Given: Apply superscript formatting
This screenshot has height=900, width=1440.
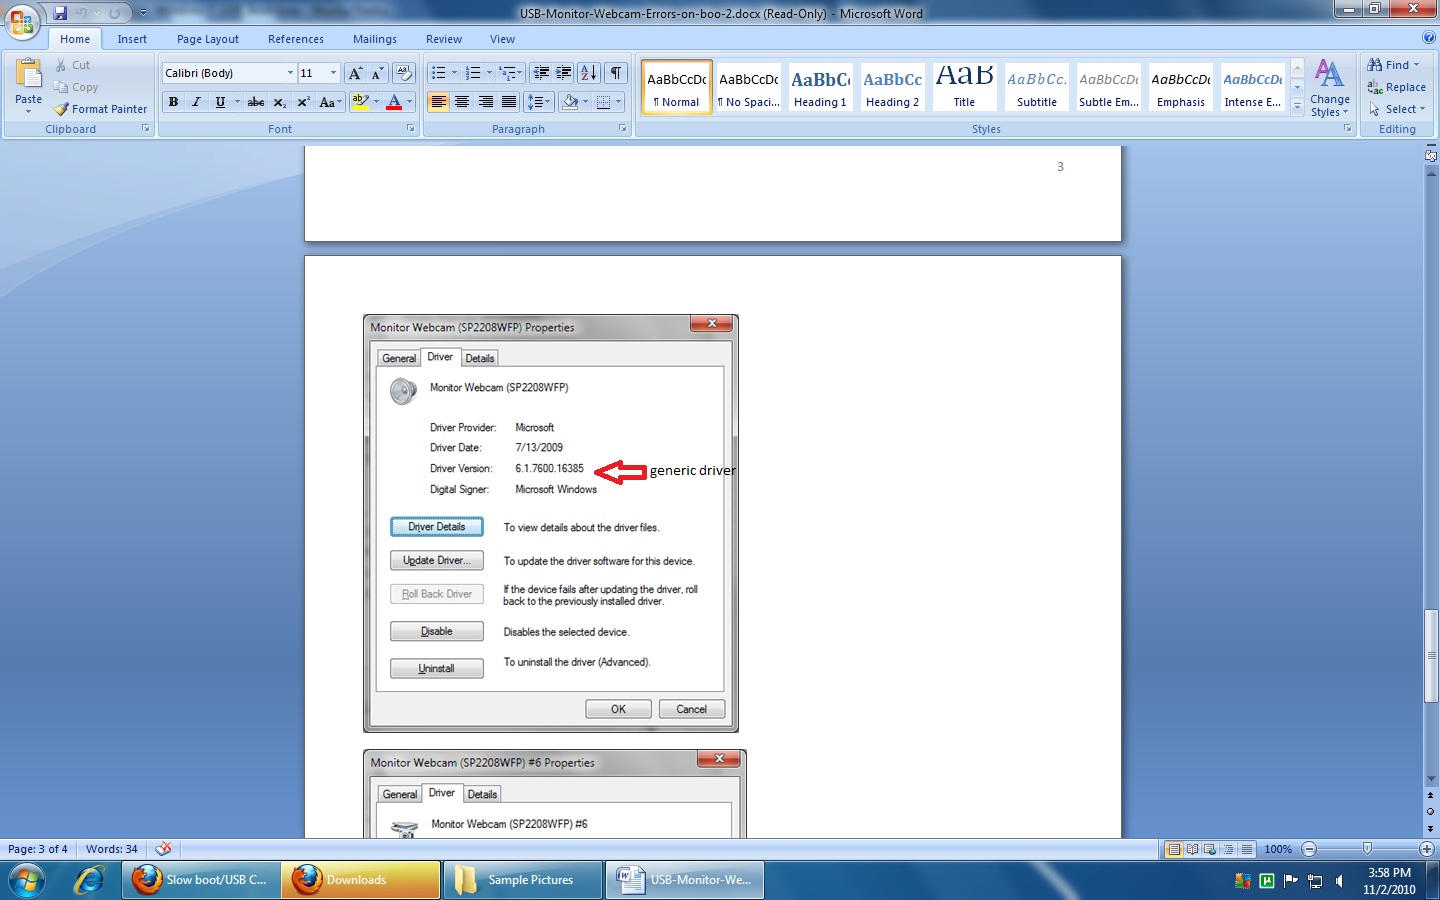Looking at the screenshot, I should [303, 102].
